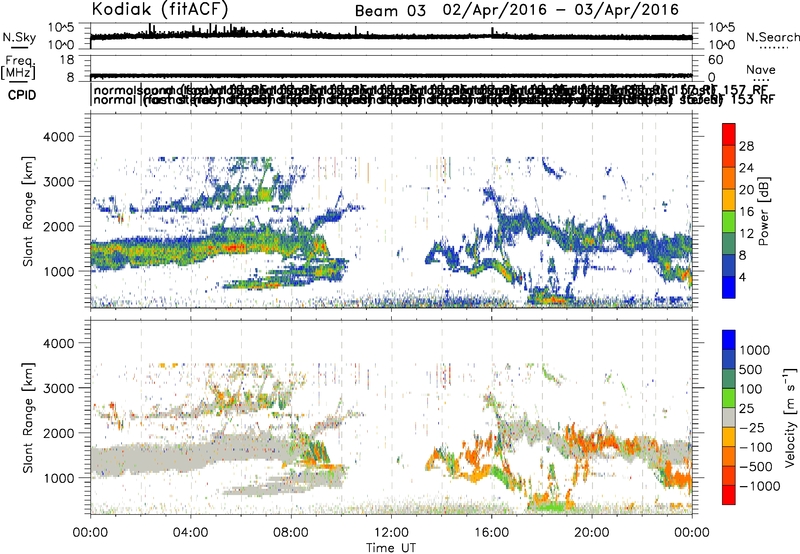Click the CPID row label
Viewport: 800px width, 554px height.
(22, 95)
